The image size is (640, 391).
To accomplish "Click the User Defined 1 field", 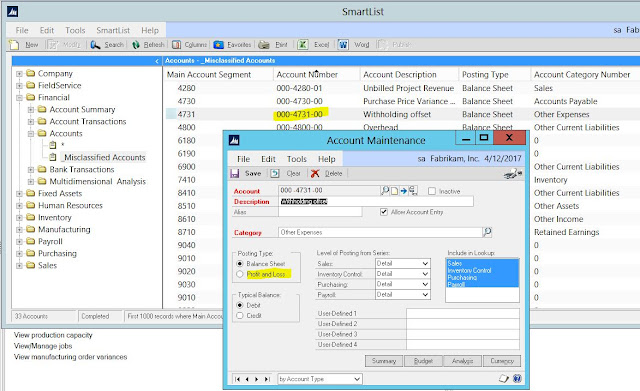I will tap(463, 313).
